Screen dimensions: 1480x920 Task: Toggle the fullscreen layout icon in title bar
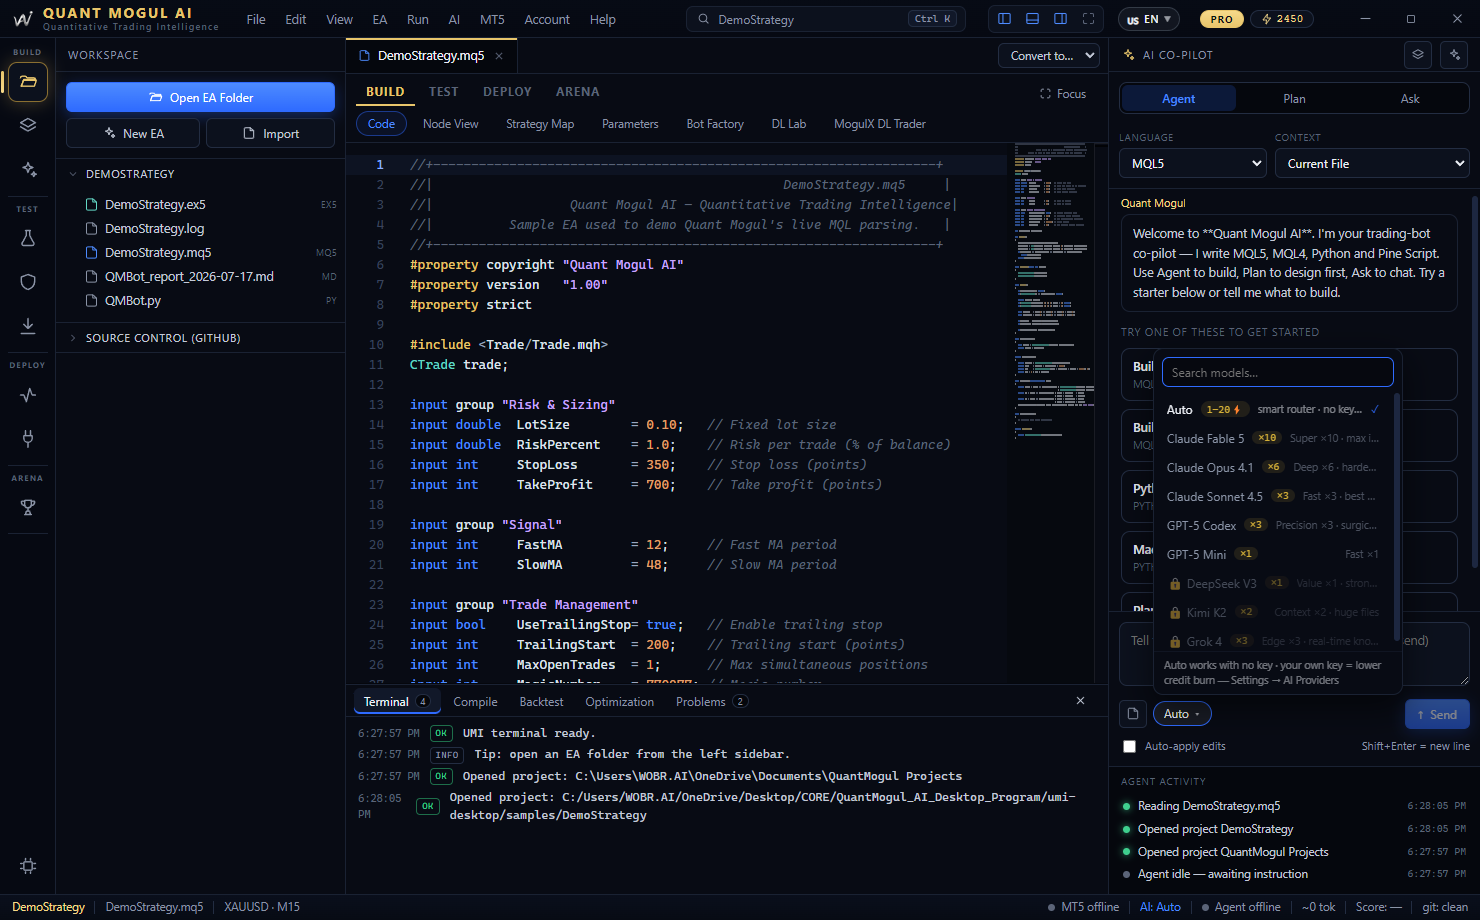tap(1089, 19)
